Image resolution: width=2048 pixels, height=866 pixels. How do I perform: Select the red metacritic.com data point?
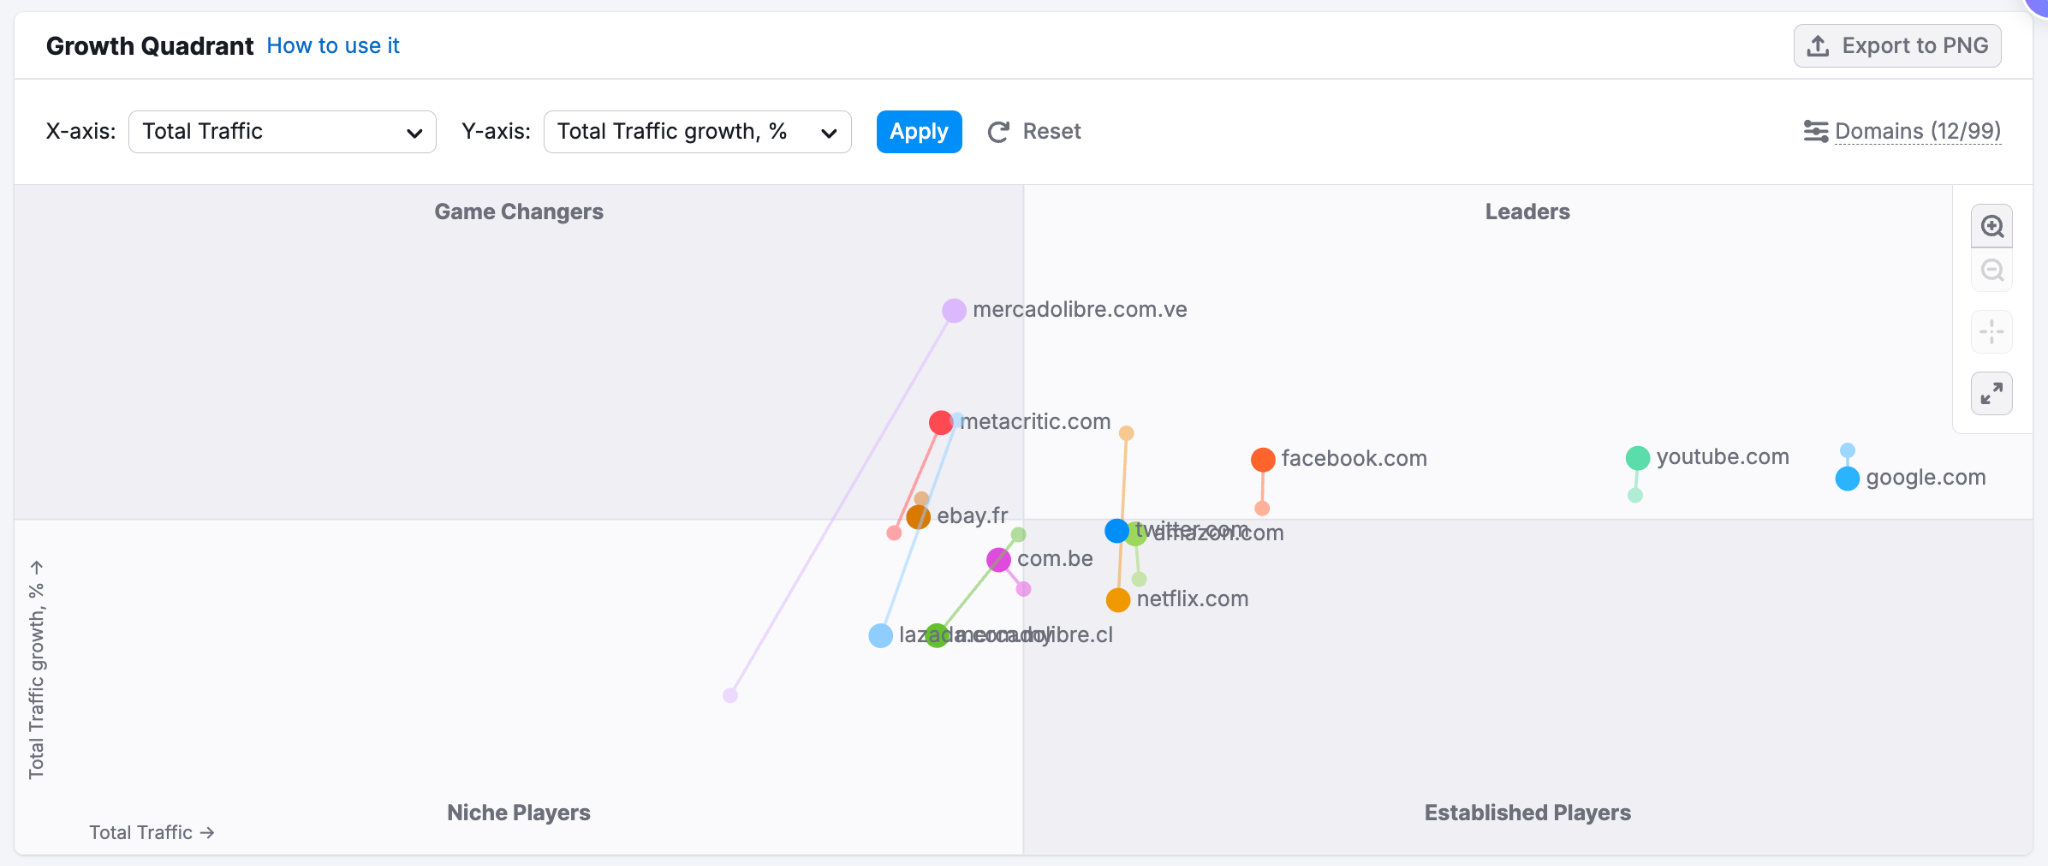pyautogui.click(x=940, y=423)
